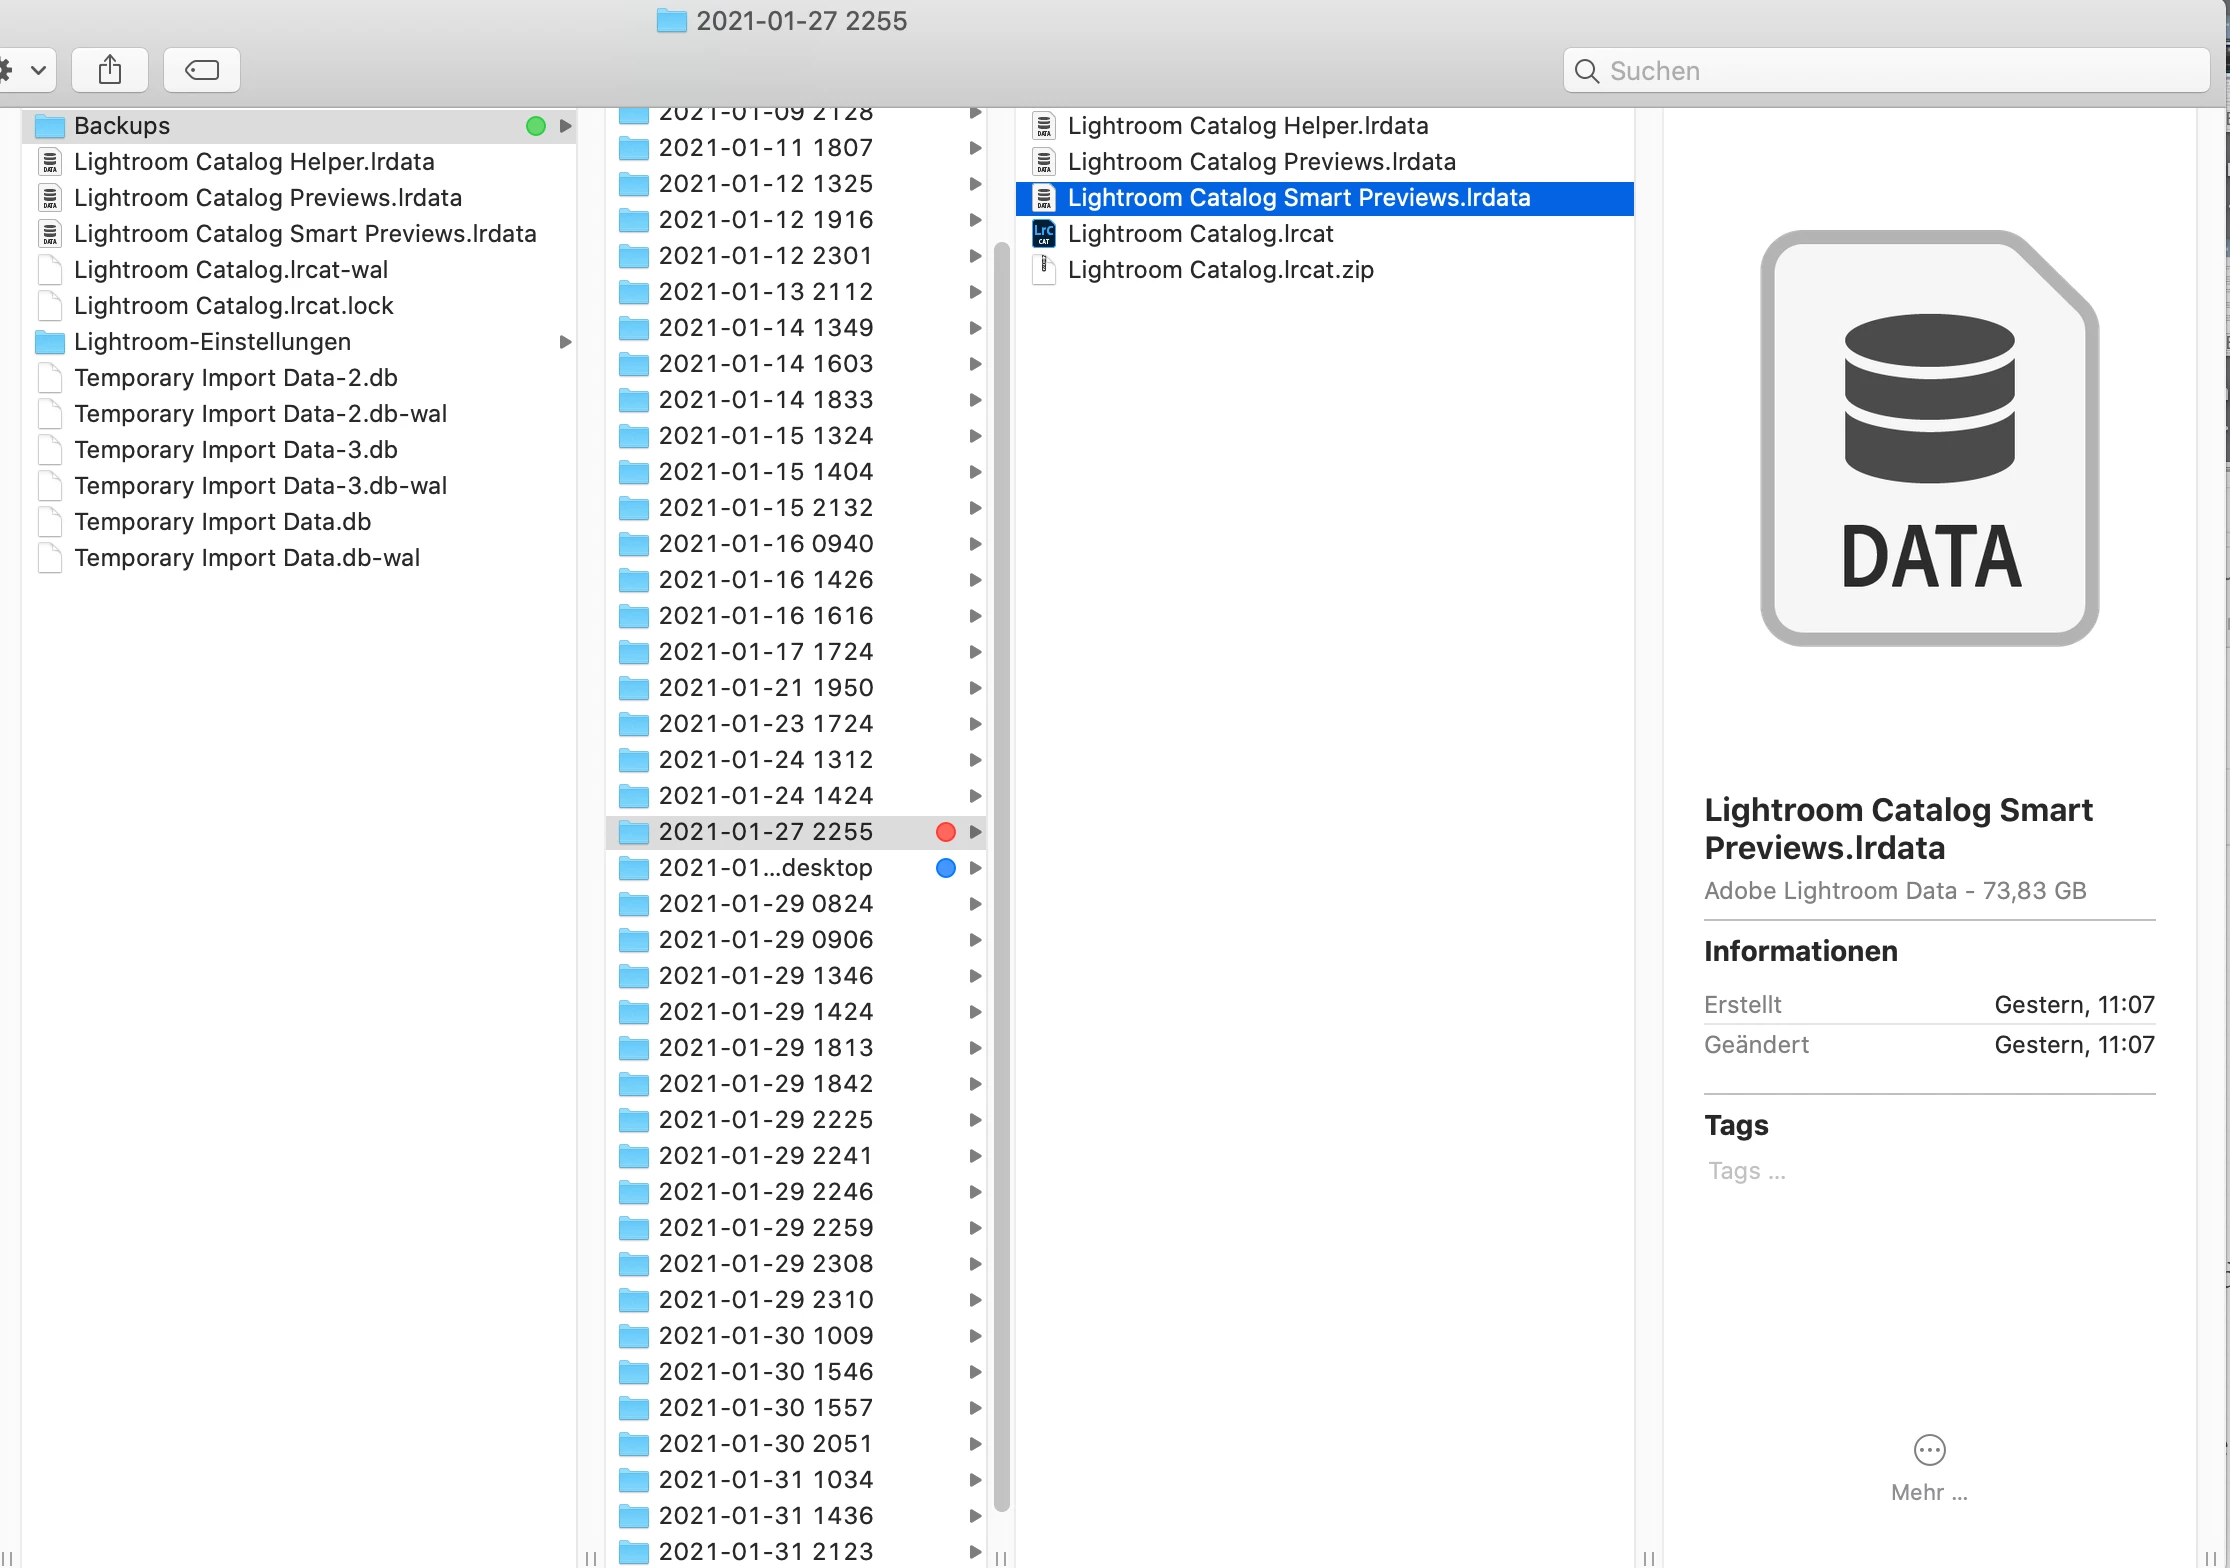Expand the Backups folder arrow

click(566, 126)
